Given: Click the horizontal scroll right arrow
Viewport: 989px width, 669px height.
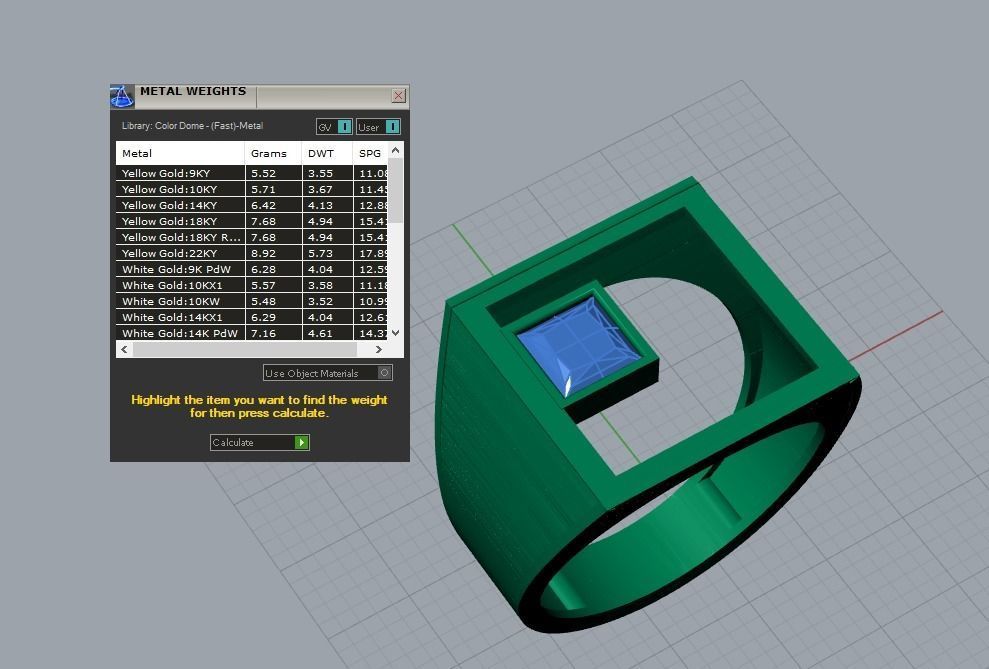Looking at the screenshot, I should pos(378,349).
